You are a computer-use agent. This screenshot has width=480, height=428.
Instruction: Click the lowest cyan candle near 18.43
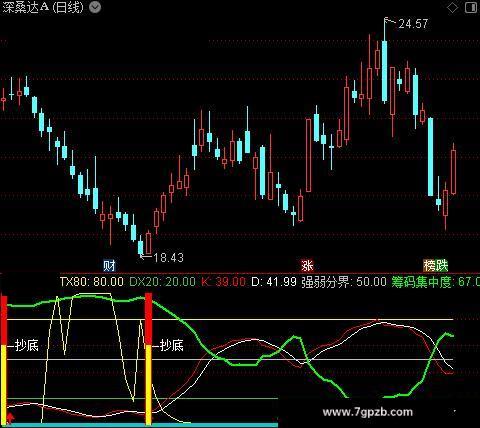point(141,248)
